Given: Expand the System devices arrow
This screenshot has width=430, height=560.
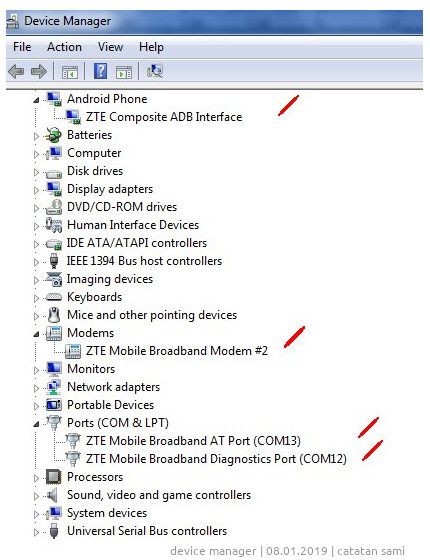Looking at the screenshot, I should [36, 514].
